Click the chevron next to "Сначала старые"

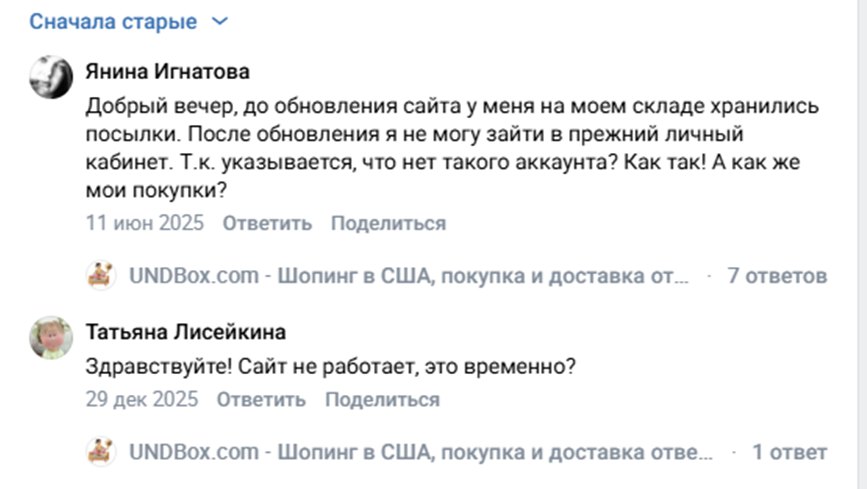tap(221, 21)
